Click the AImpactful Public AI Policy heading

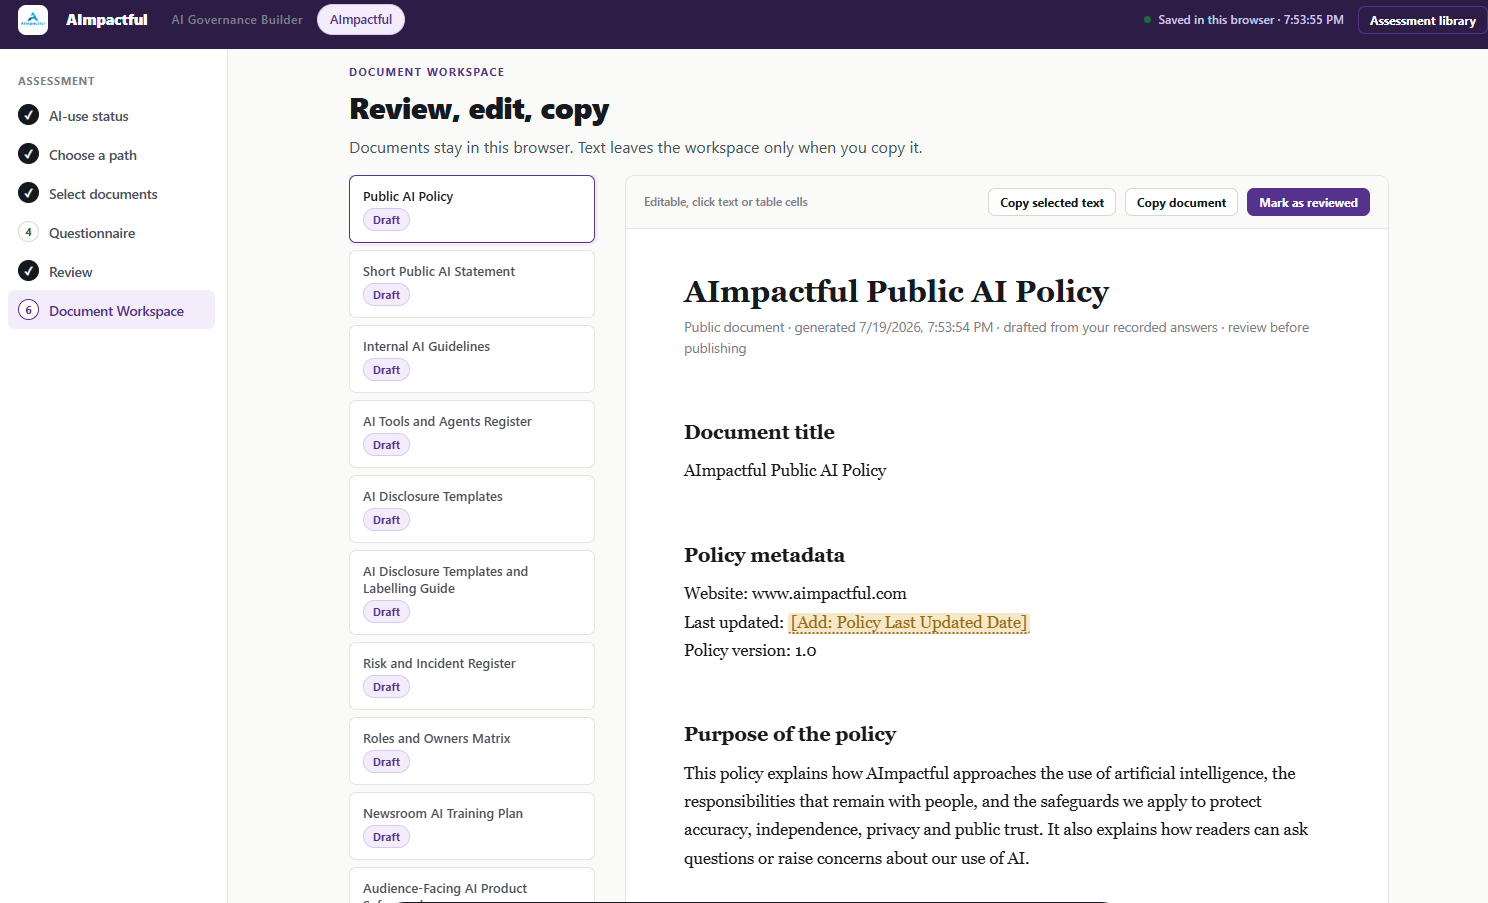896,291
